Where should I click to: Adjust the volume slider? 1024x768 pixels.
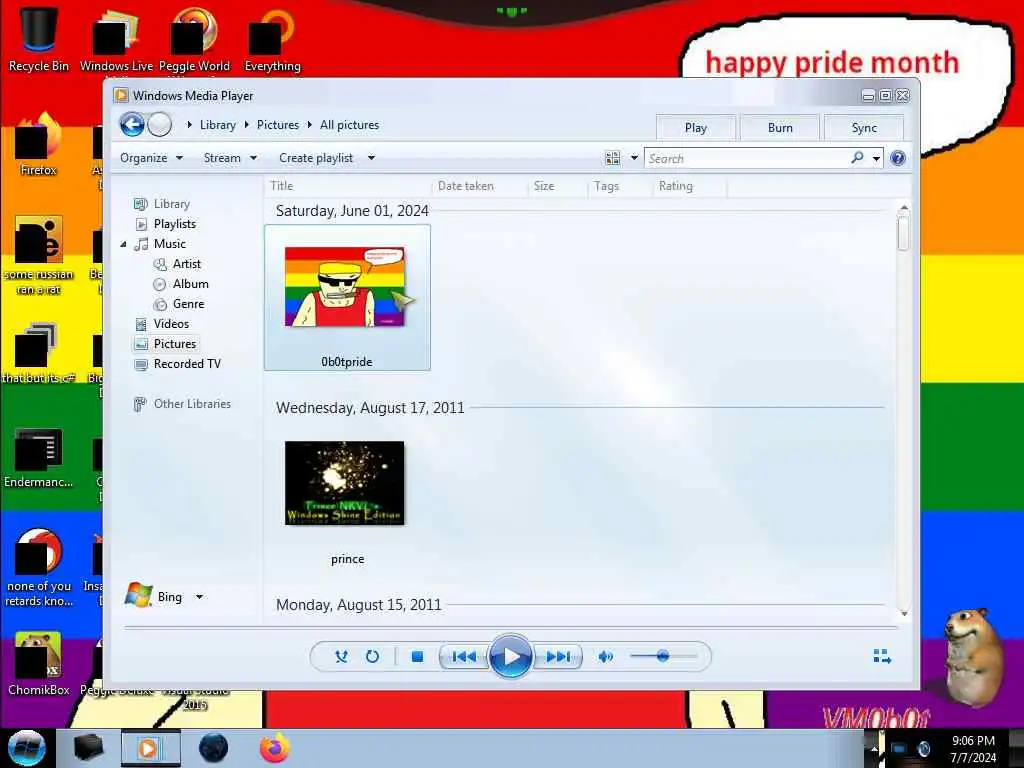pyautogui.click(x=664, y=656)
